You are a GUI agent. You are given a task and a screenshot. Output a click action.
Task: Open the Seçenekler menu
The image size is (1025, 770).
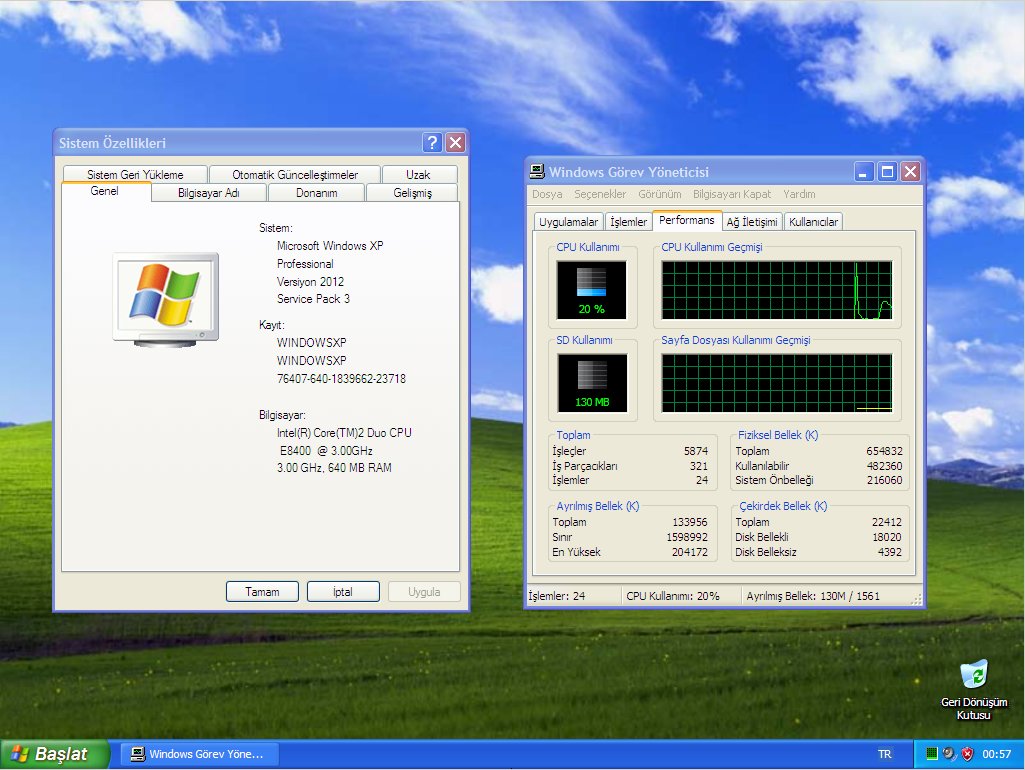click(600, 194)
